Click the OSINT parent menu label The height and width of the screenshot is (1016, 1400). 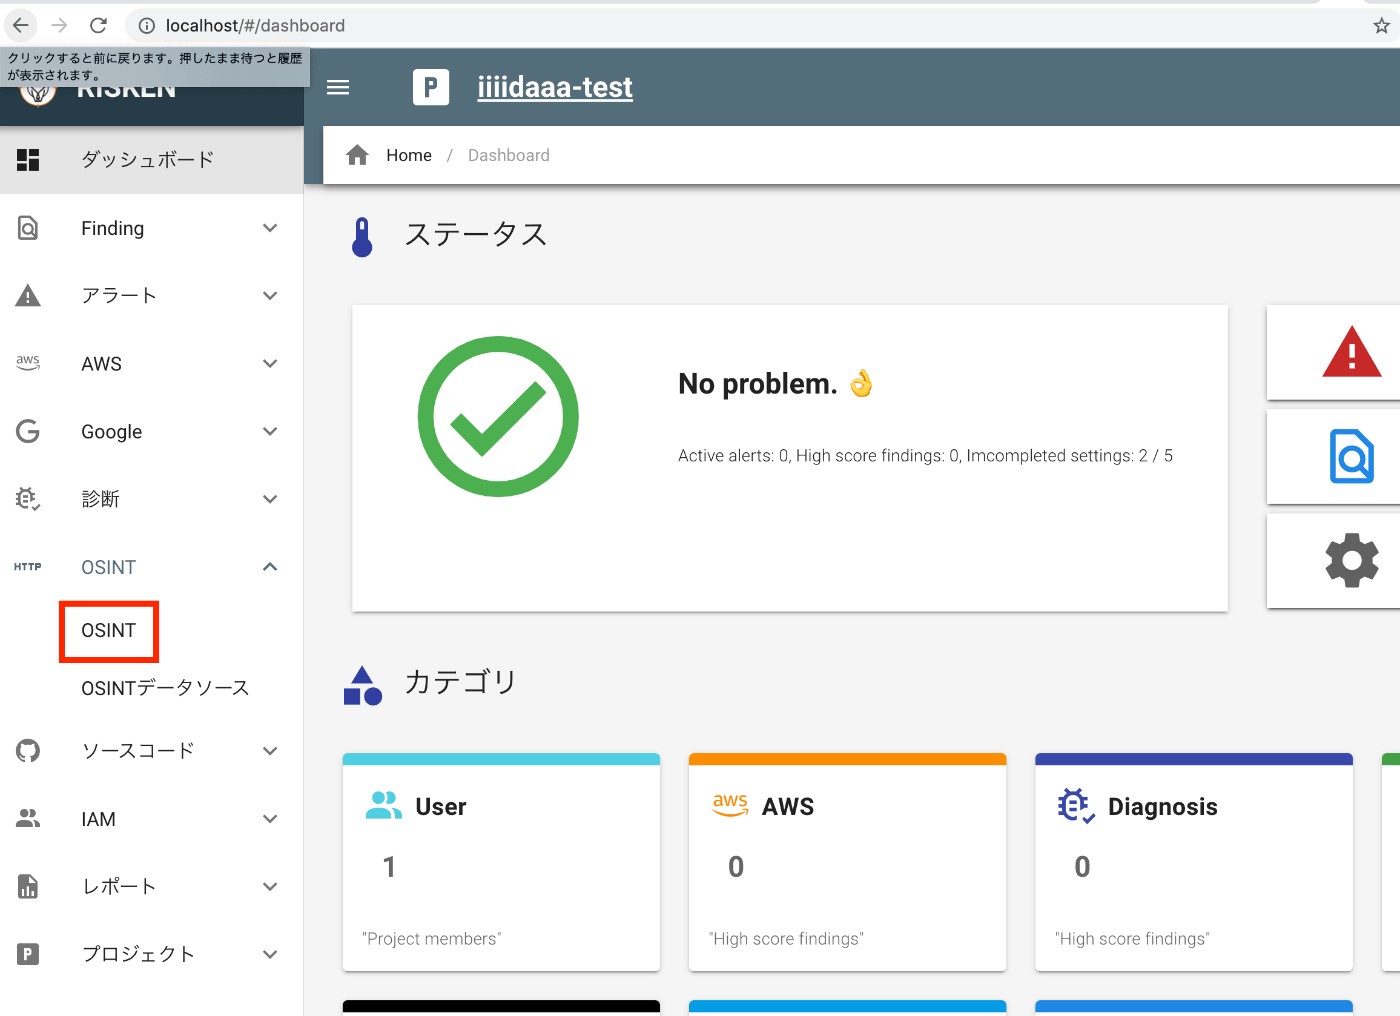pyautogui.click(x=108, y=567)
